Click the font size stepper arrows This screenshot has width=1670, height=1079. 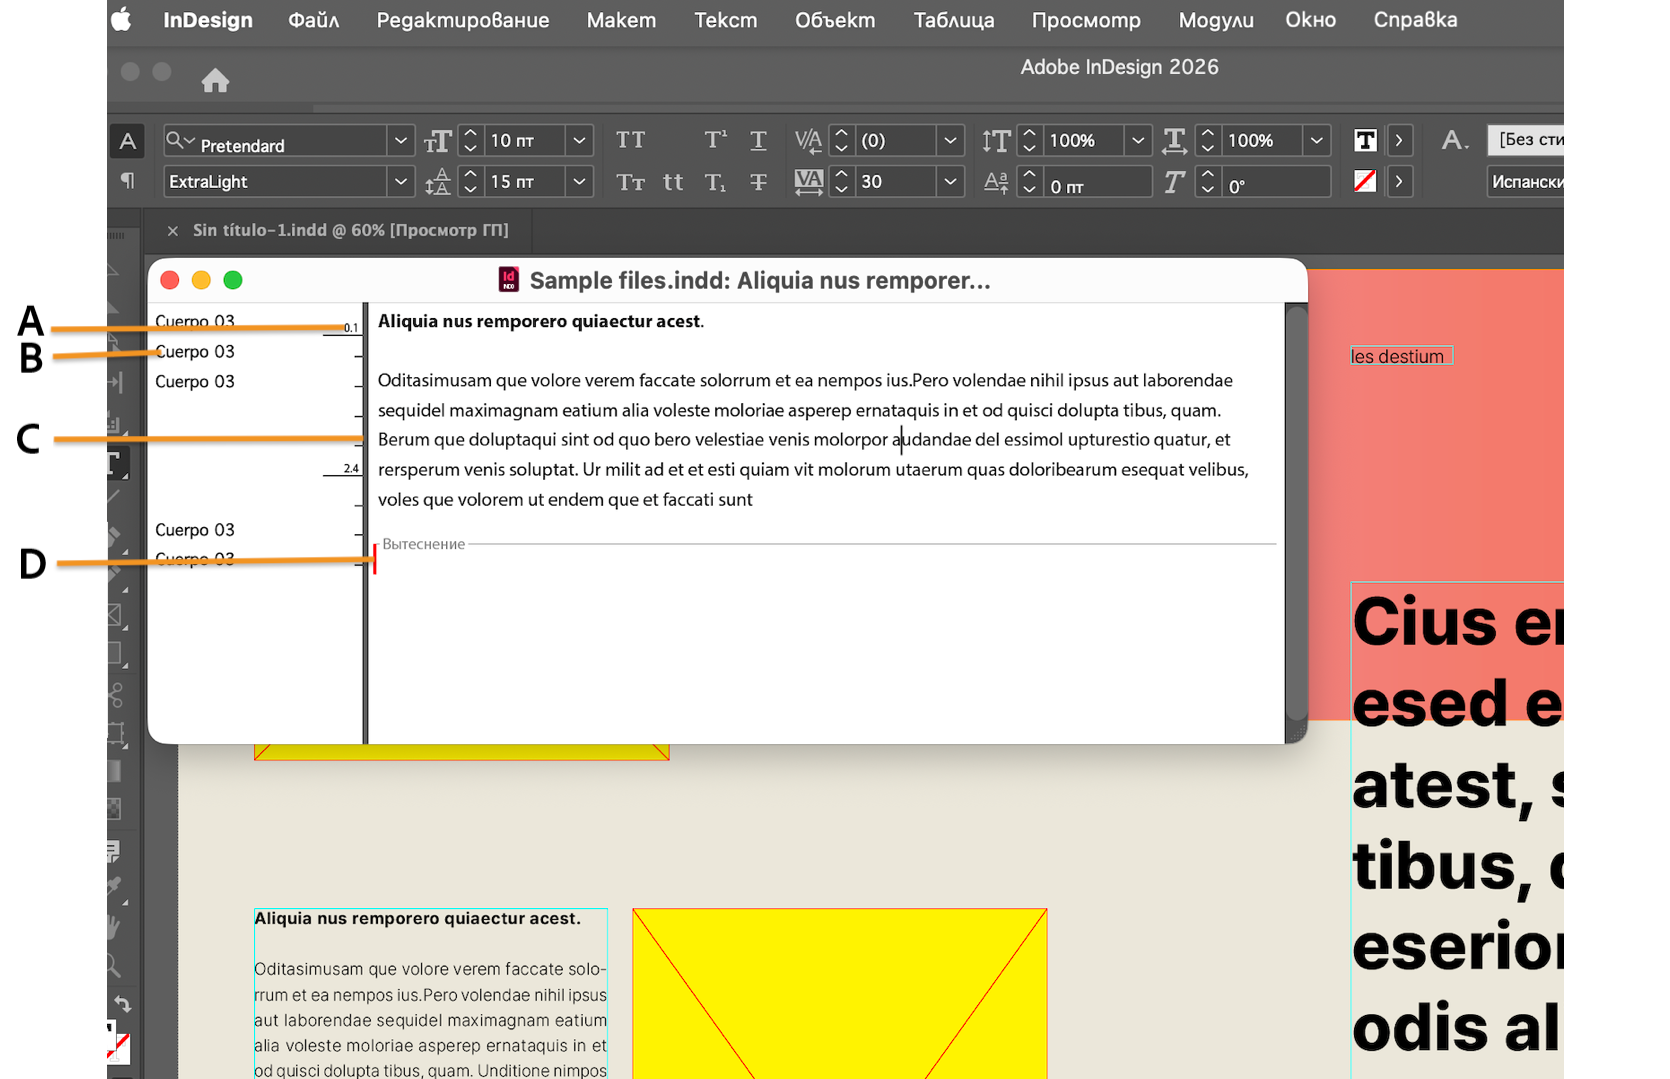(470, 141)
